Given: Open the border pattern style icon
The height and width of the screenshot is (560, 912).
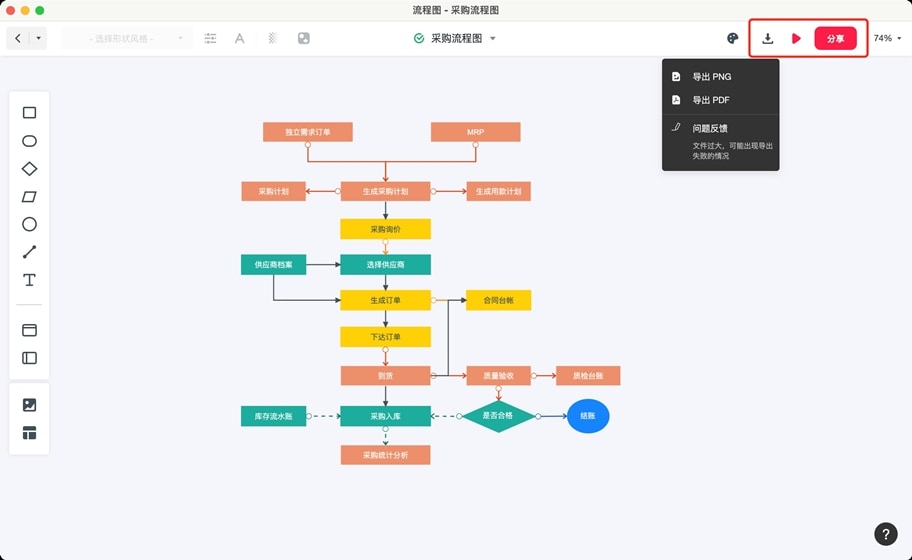Looking at the screenshot, I should coord(272,38).
